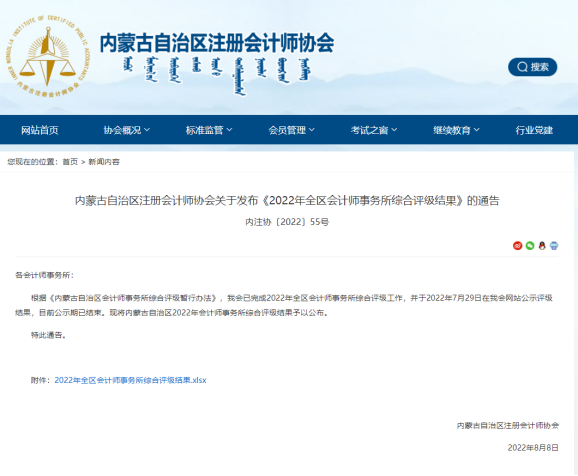Viewport: 578px width, 476px height.
Task: Click the 新闻内容 breadcrumb link
Action: [x=104, y=162]
